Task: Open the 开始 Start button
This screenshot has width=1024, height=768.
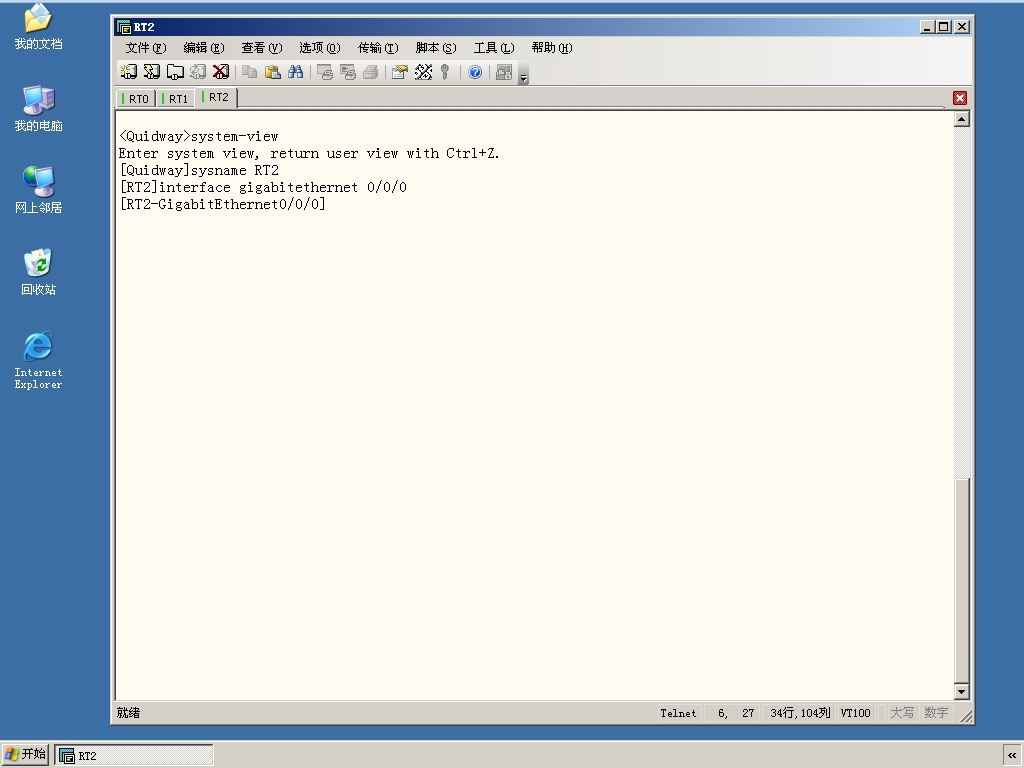Action: pos(25,754)
